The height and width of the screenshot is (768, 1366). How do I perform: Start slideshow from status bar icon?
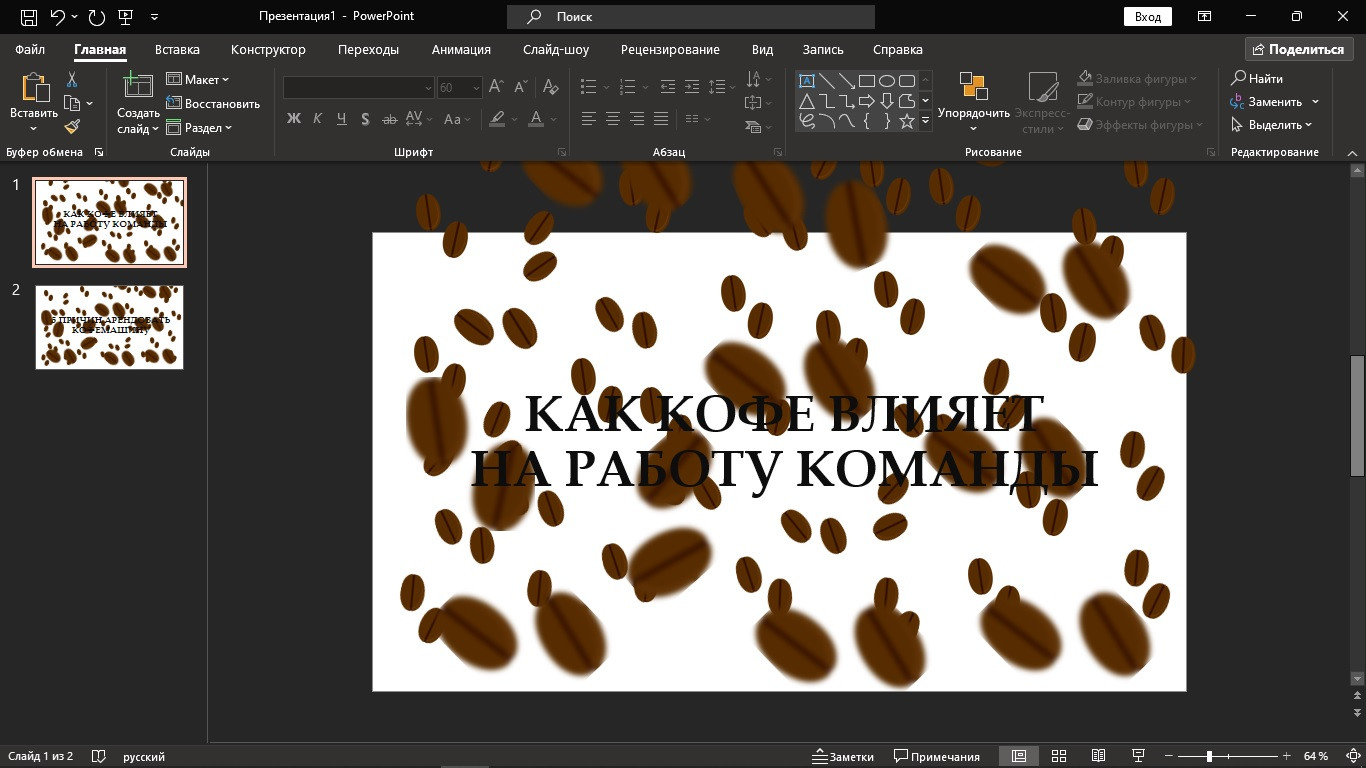click(1137, 756)
